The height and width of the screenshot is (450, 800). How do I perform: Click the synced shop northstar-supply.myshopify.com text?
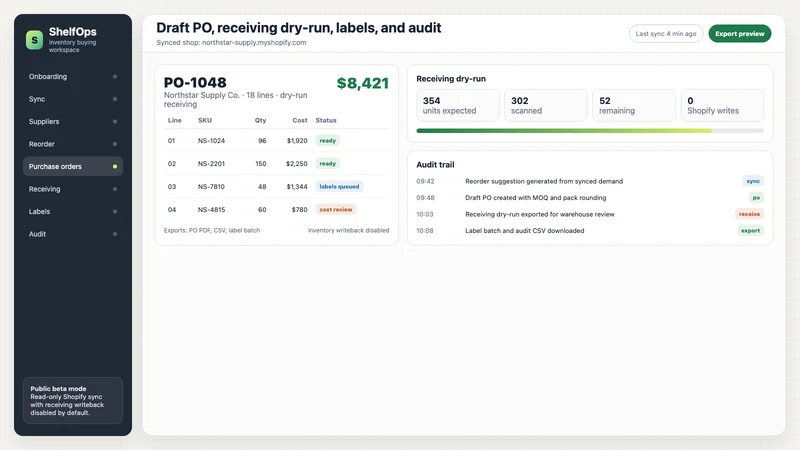(x=231, y=42)
